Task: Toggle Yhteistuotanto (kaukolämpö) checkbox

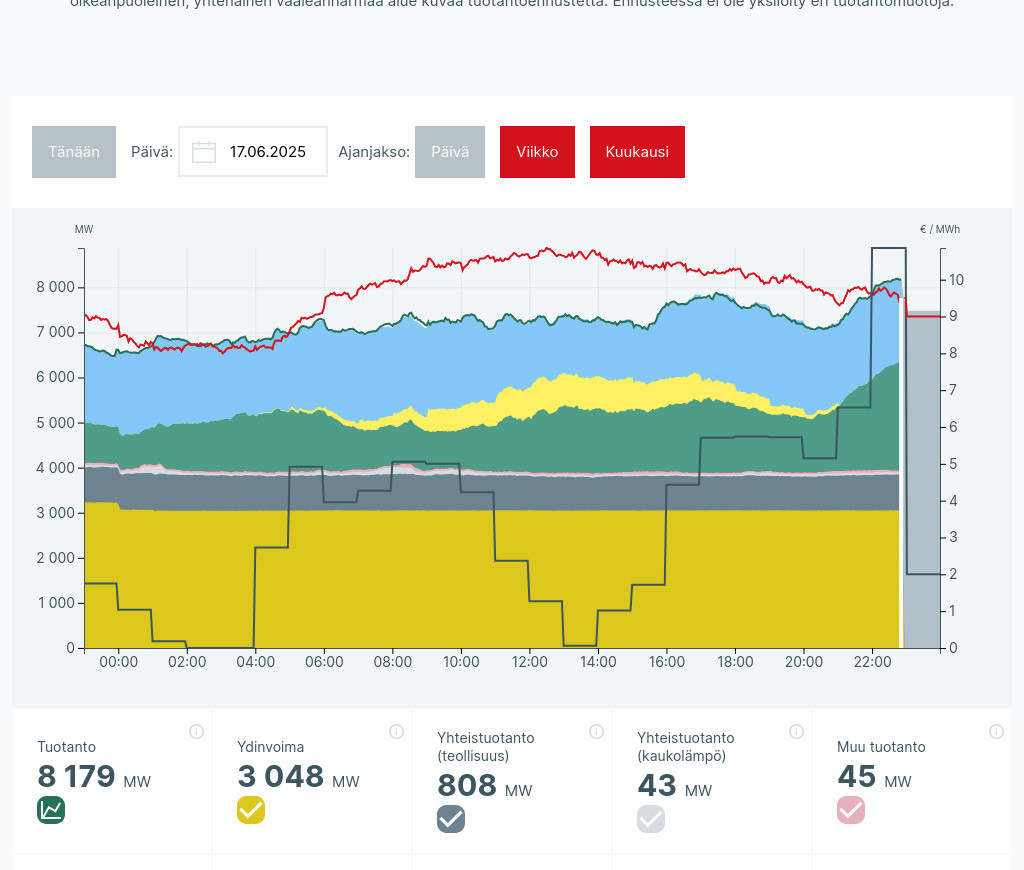Action: 651,819
